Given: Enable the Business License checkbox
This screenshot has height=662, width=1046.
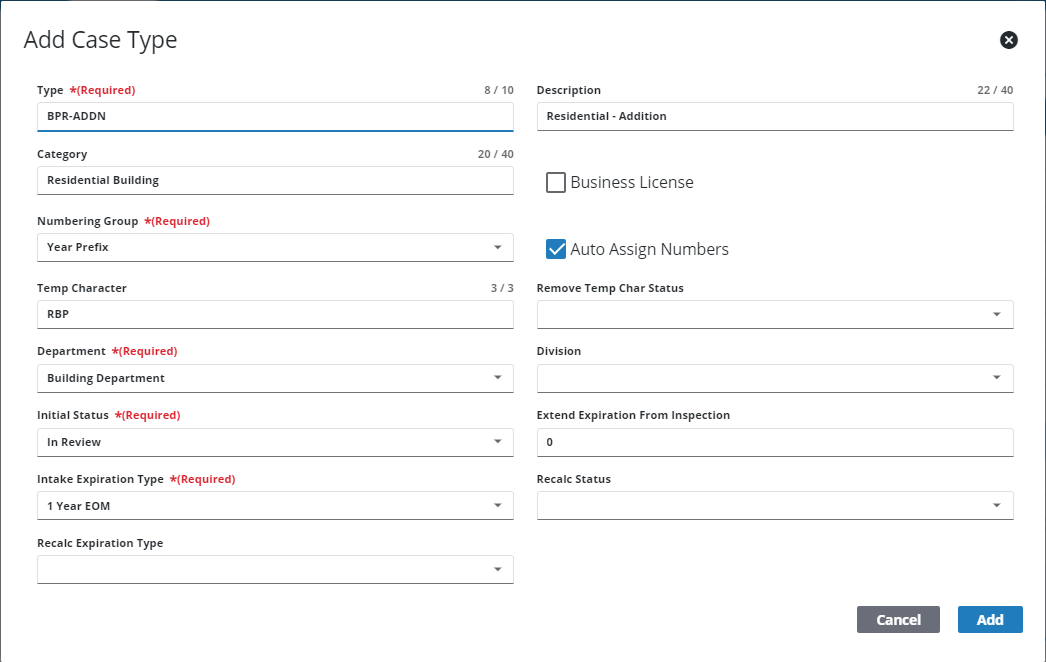Looking at the screenshot, I should pos(556,182).
